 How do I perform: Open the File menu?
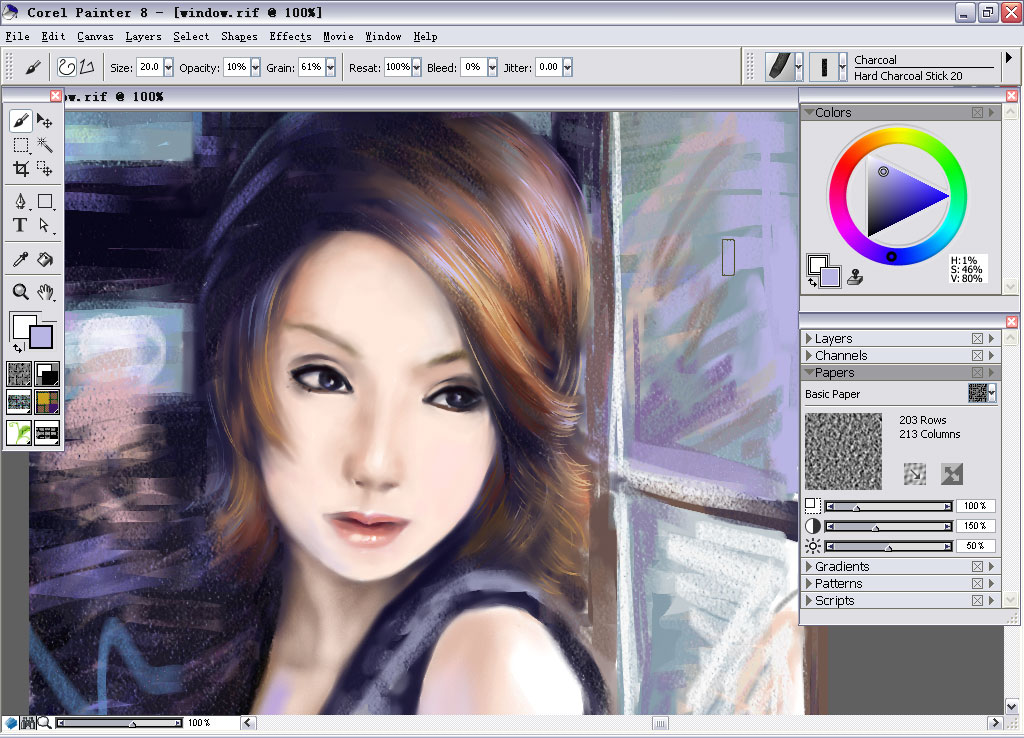coord(18,37)
